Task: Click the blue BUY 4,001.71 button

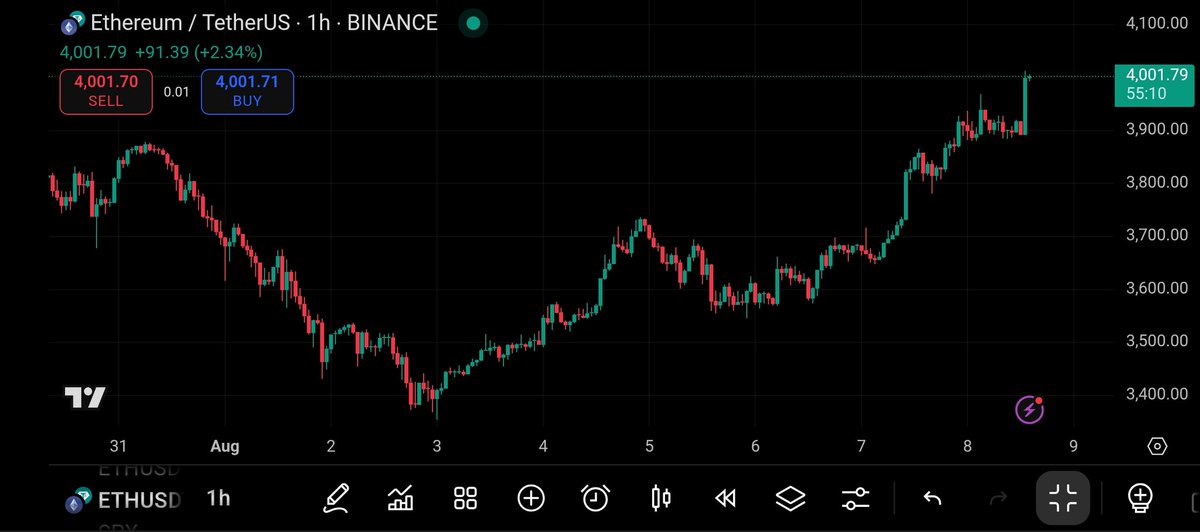Action: [x=247, y=91]
